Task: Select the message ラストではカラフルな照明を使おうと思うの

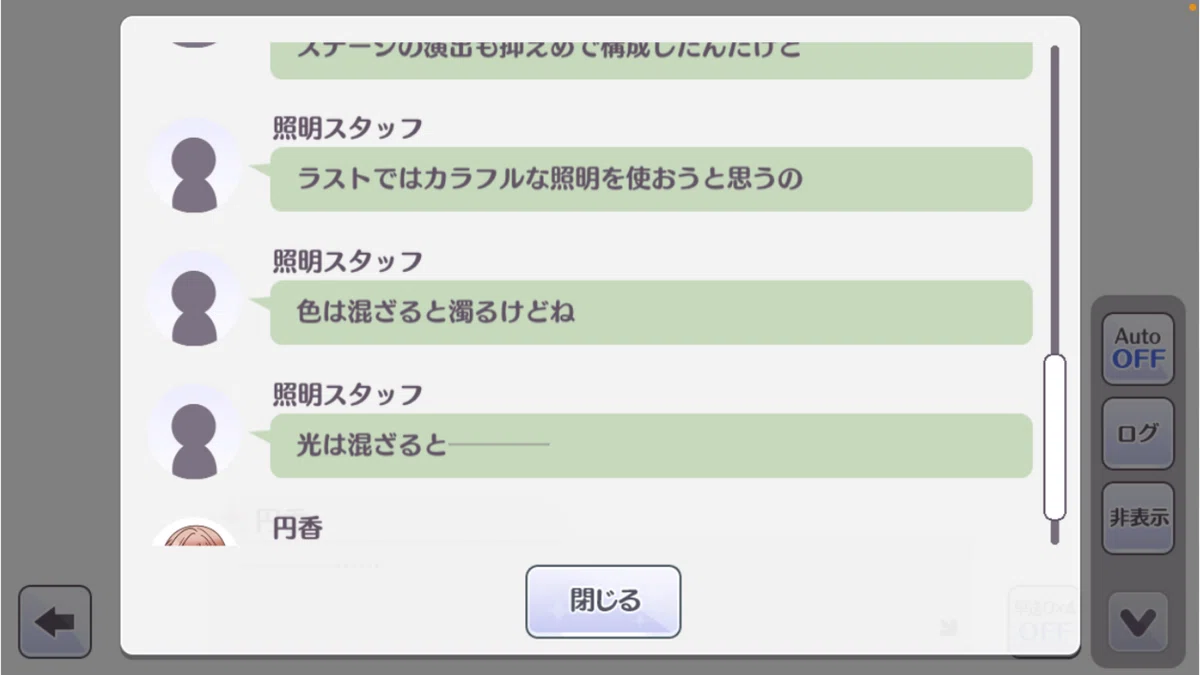Action: (651, 179)
